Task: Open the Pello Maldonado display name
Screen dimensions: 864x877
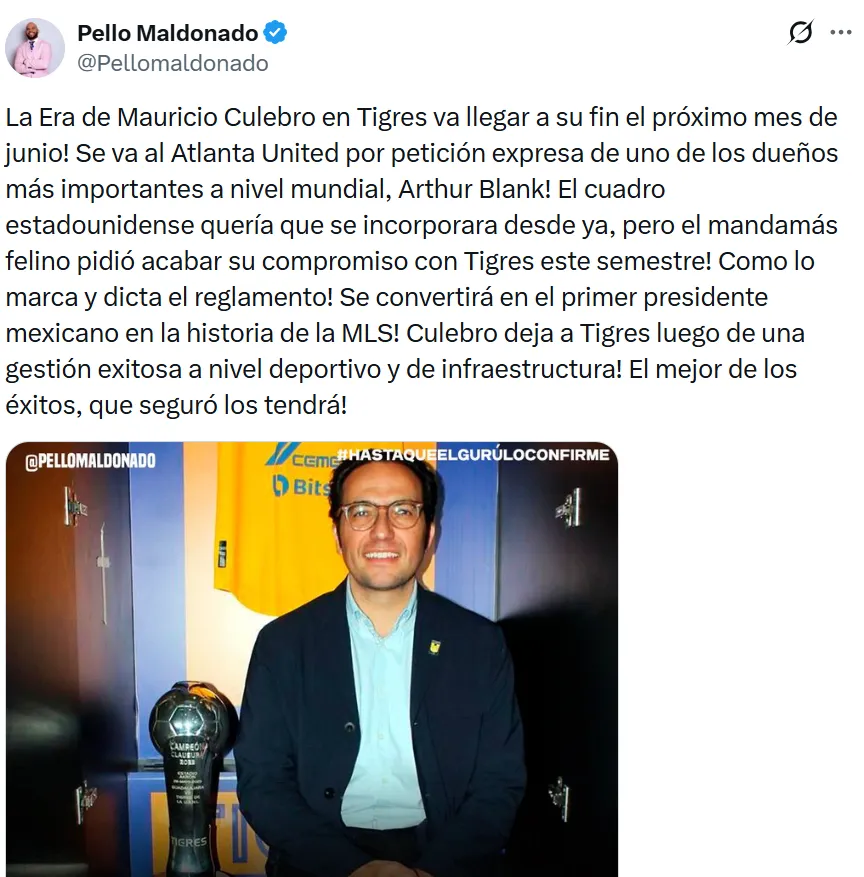Action: pyautogui.click(x=167, y=33)
